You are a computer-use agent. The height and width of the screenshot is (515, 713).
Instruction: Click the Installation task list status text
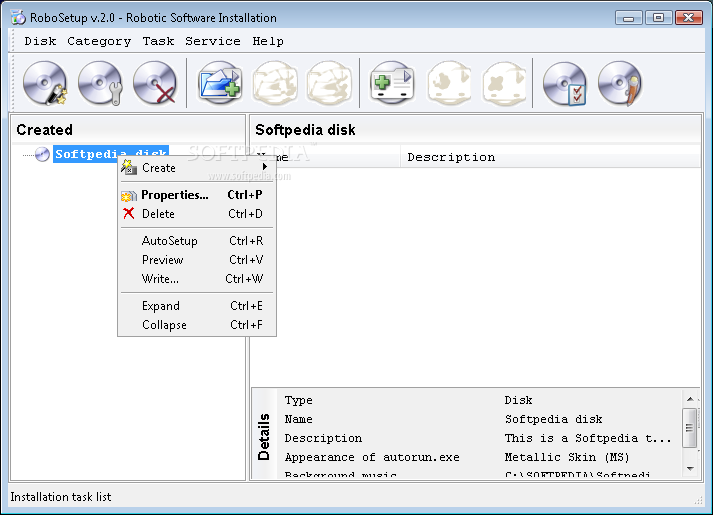click(60, 497)
